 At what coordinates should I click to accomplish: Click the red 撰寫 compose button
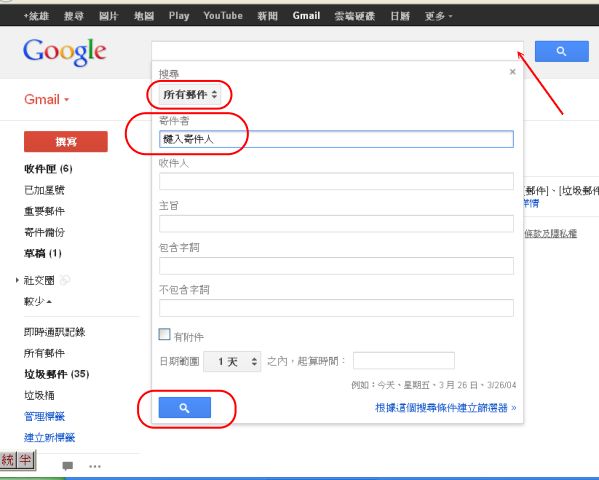(66, 142)
